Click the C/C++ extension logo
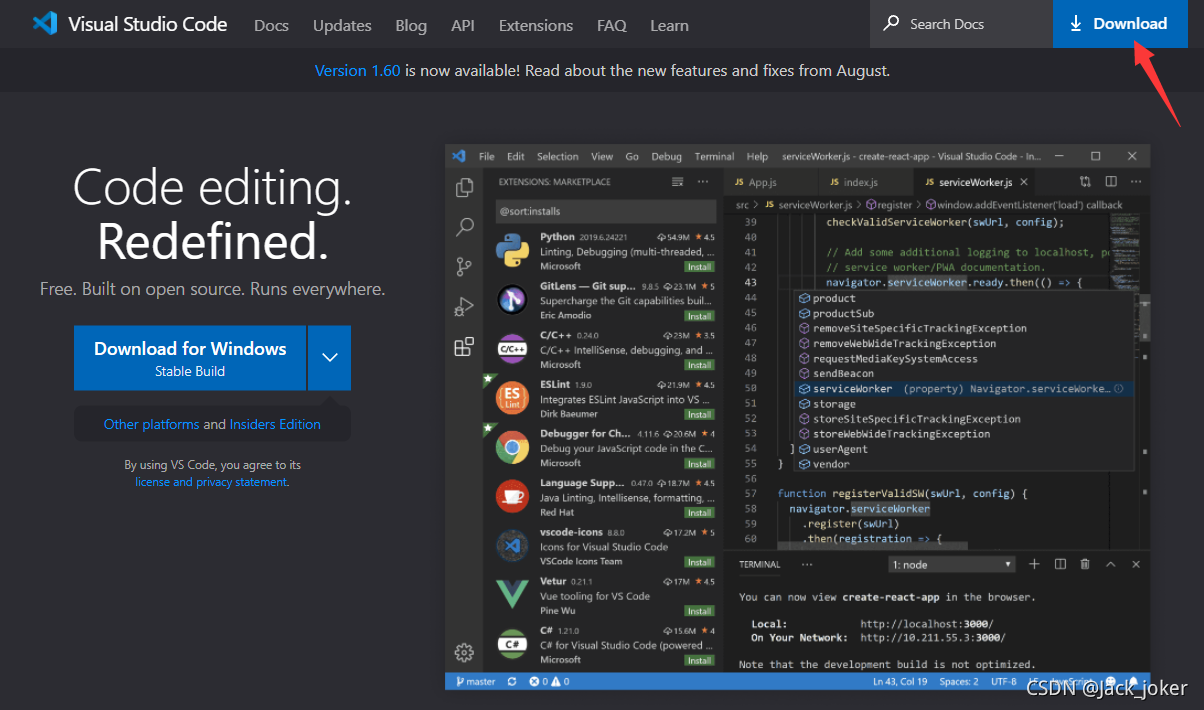Screen dimensions: 1204x710 click(x=513, y=349)
